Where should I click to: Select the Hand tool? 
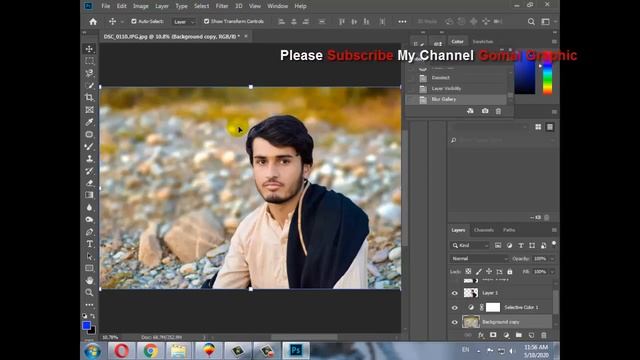[x=89, y=280]
